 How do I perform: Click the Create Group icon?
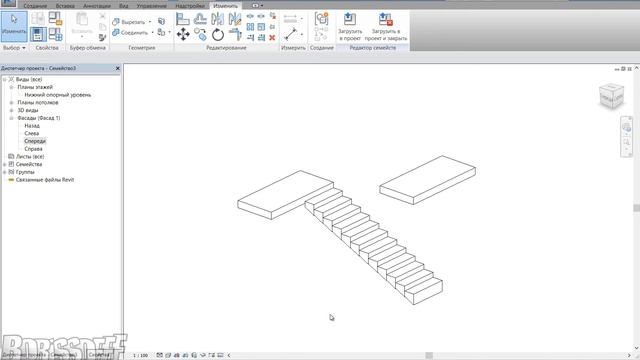(x=322, y=18)
